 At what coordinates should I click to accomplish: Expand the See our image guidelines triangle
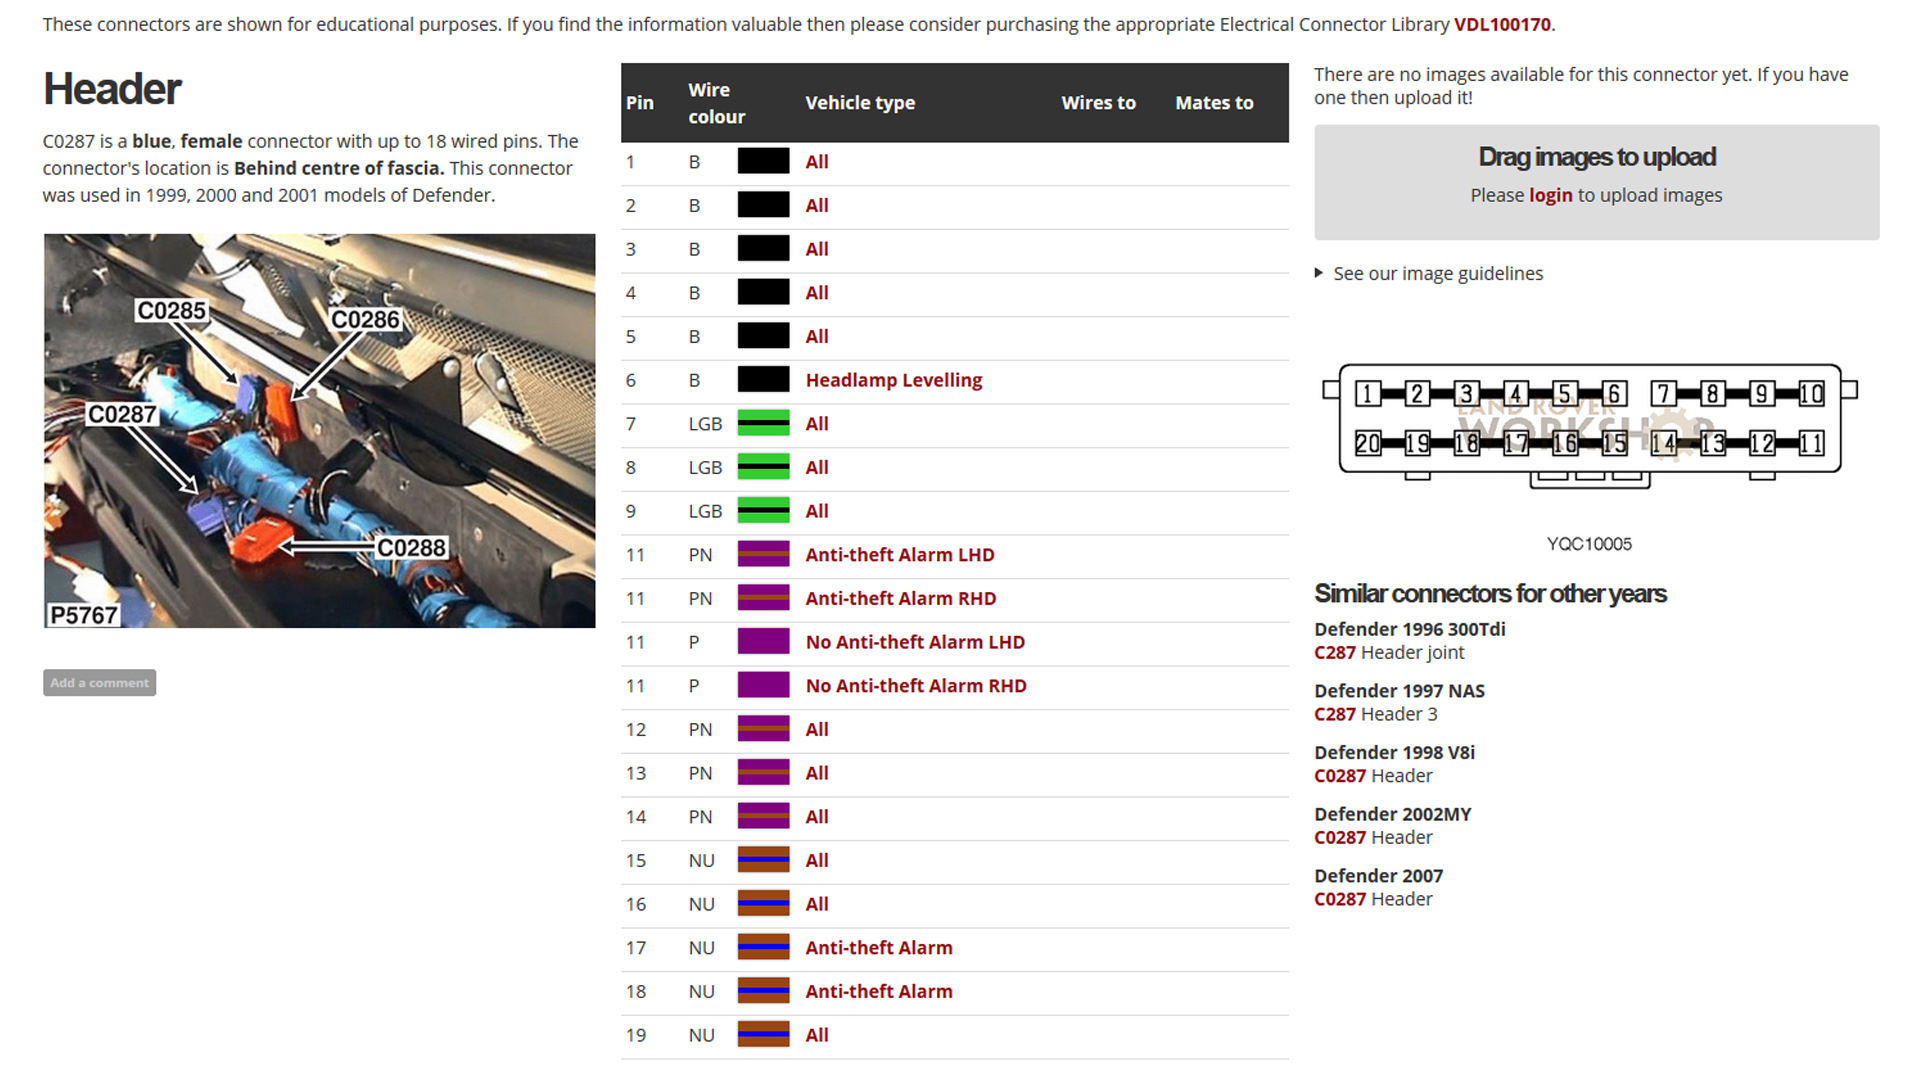1319,273
